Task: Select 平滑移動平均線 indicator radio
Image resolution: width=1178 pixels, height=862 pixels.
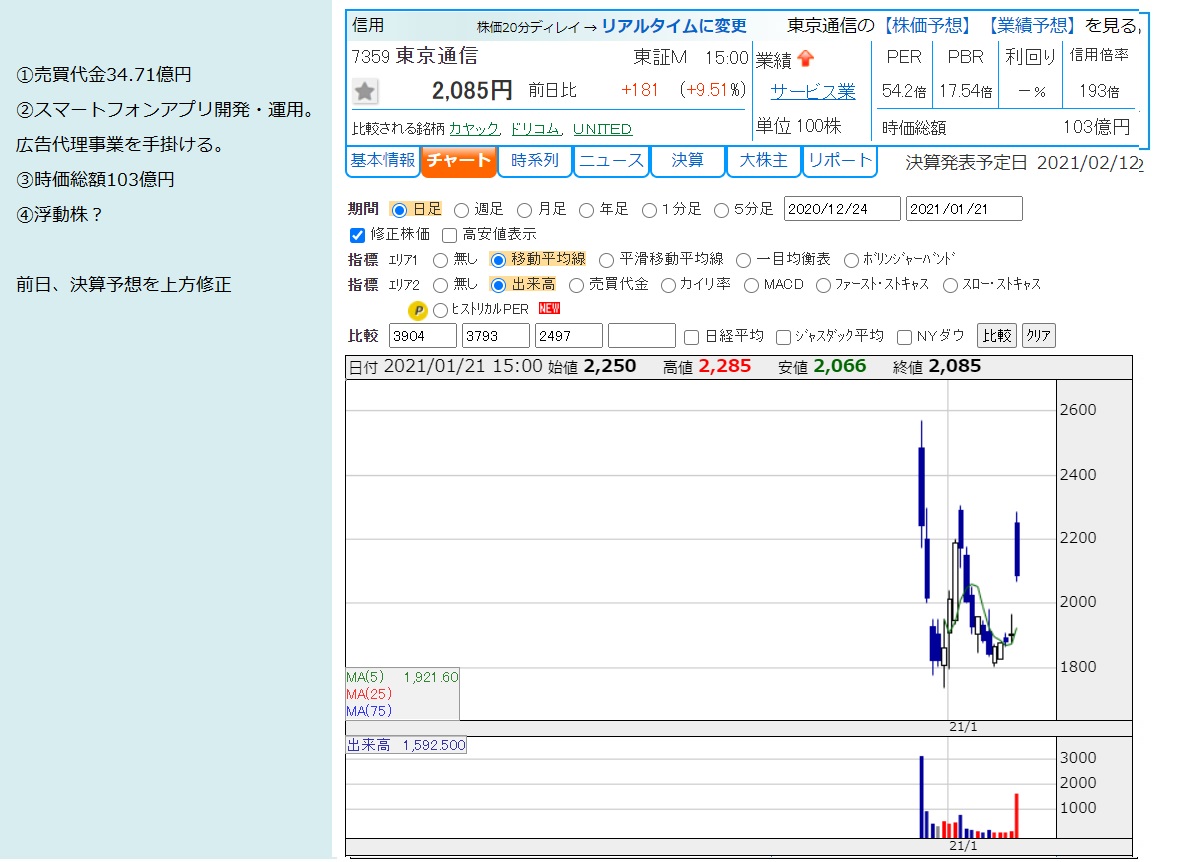Action: pyautogui.click(x=606, y=260)
